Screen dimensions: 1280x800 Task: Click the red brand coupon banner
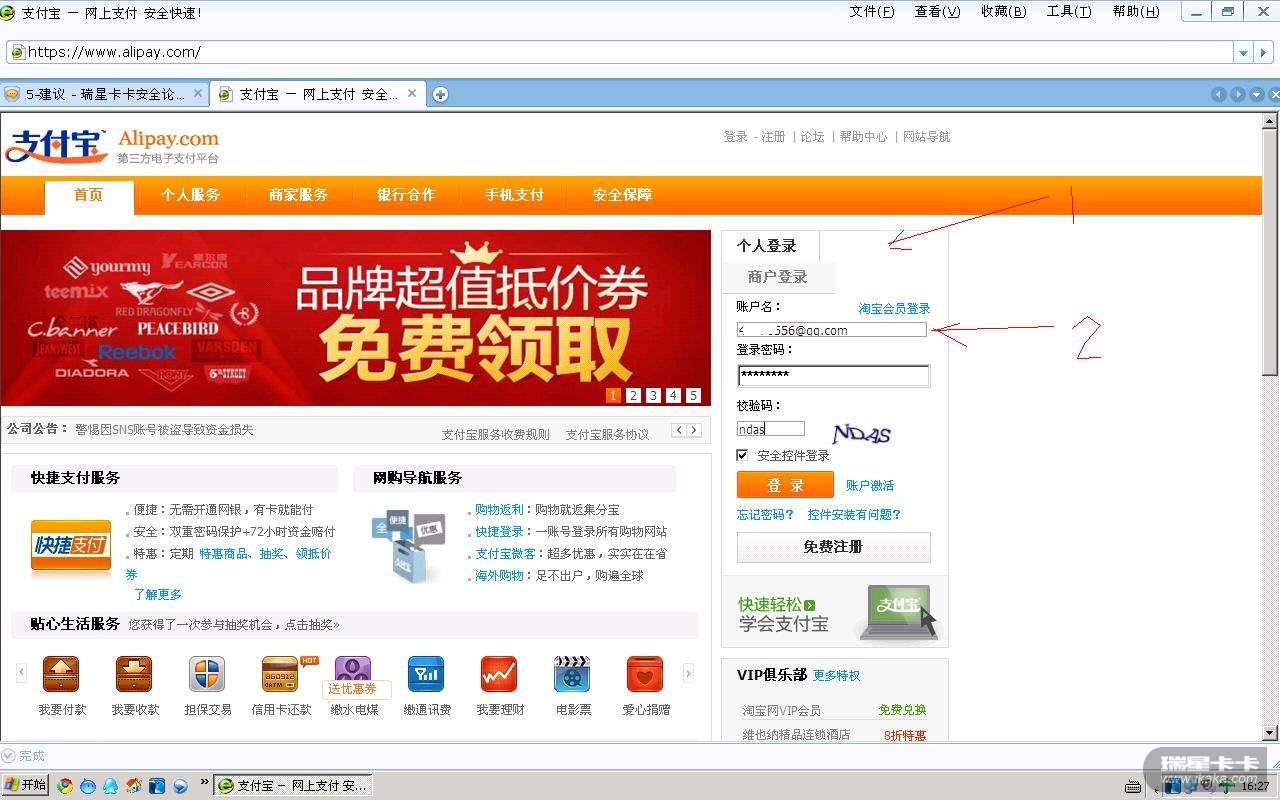click(x=355, y=318)
